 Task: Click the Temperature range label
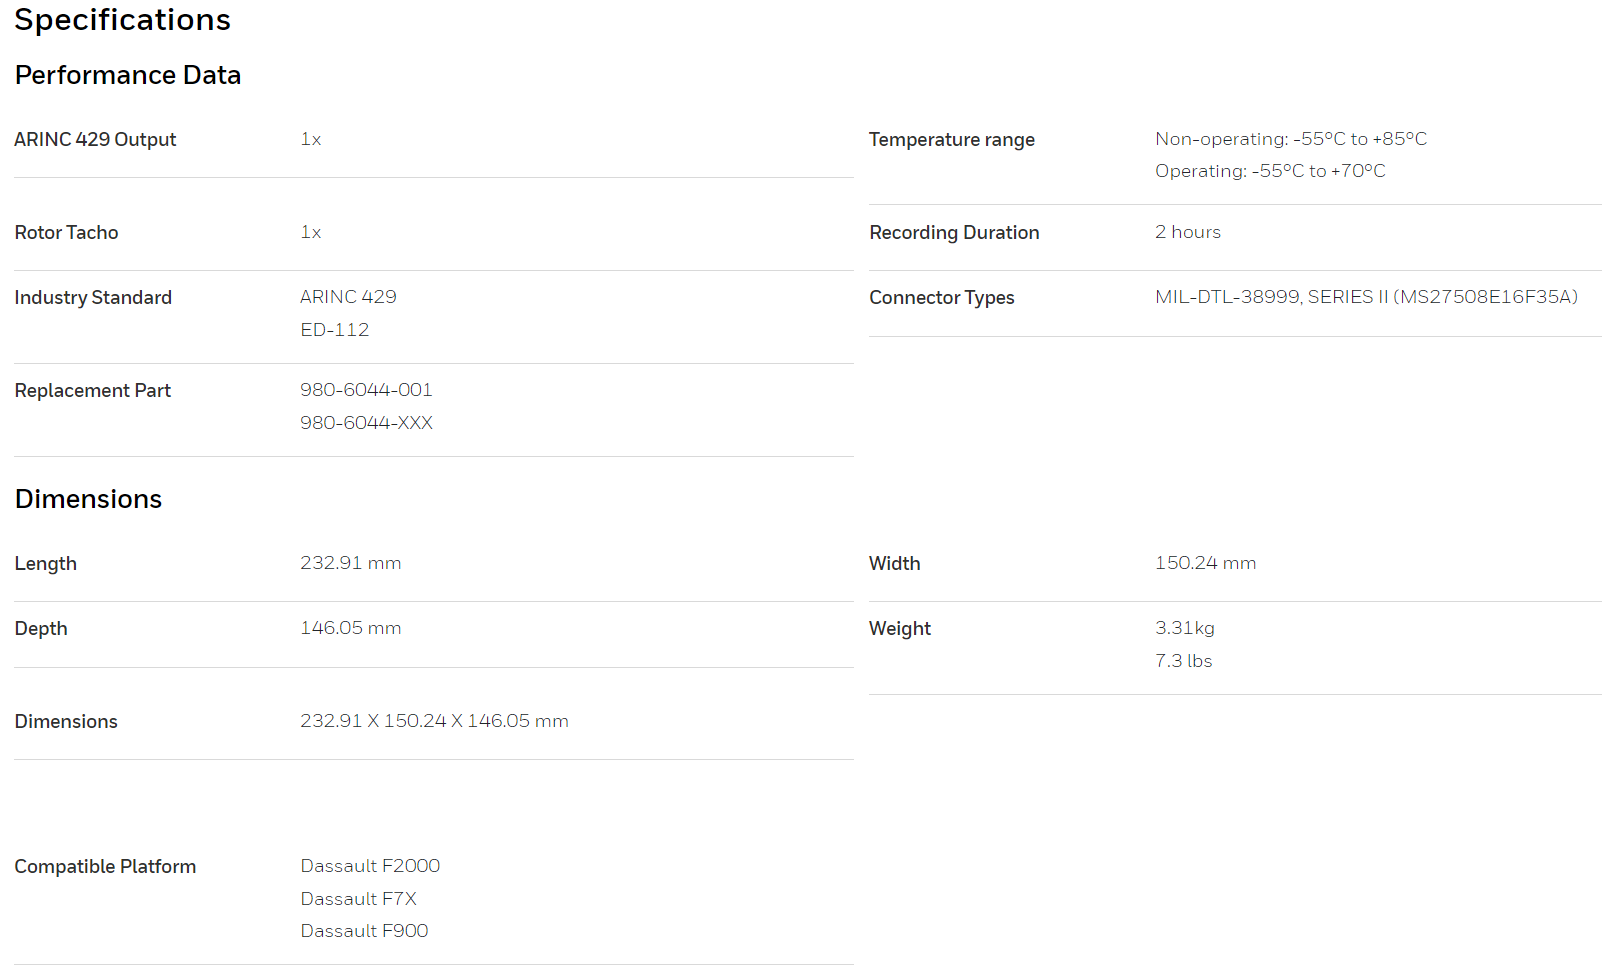952,140
